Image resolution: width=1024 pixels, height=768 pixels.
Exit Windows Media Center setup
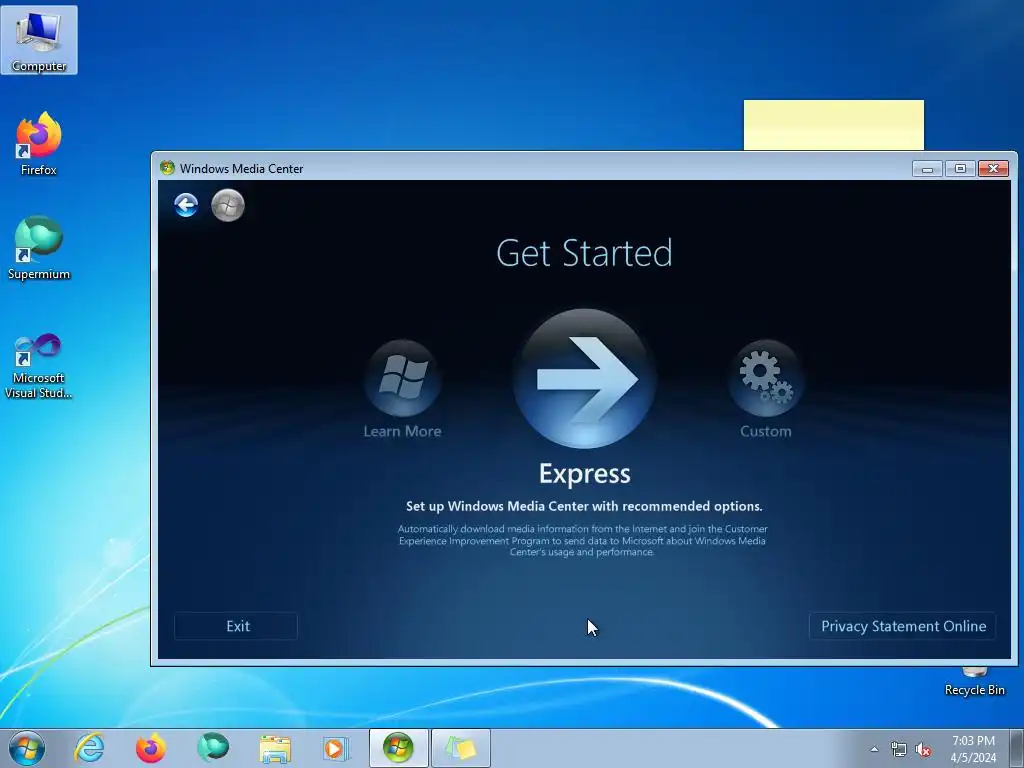point(236,626)
